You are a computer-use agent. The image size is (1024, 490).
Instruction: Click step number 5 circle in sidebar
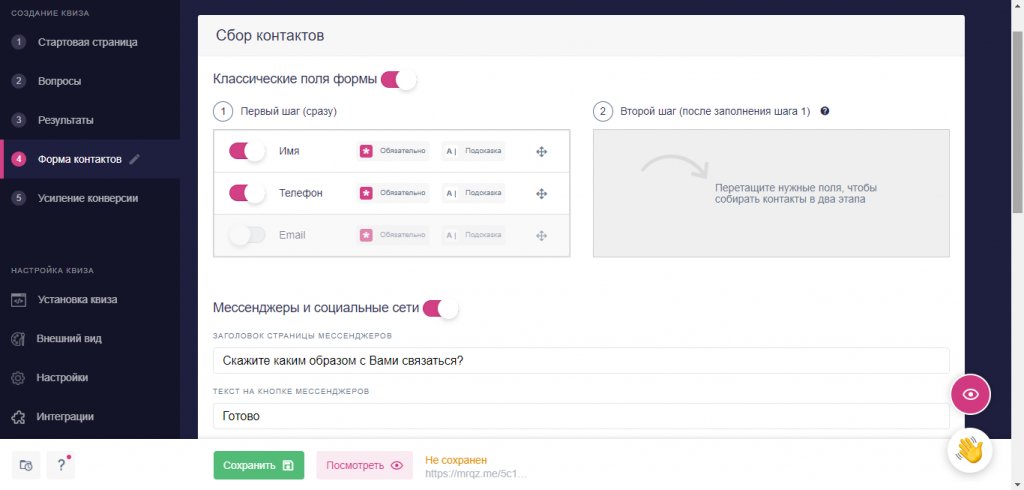point(18,198)
